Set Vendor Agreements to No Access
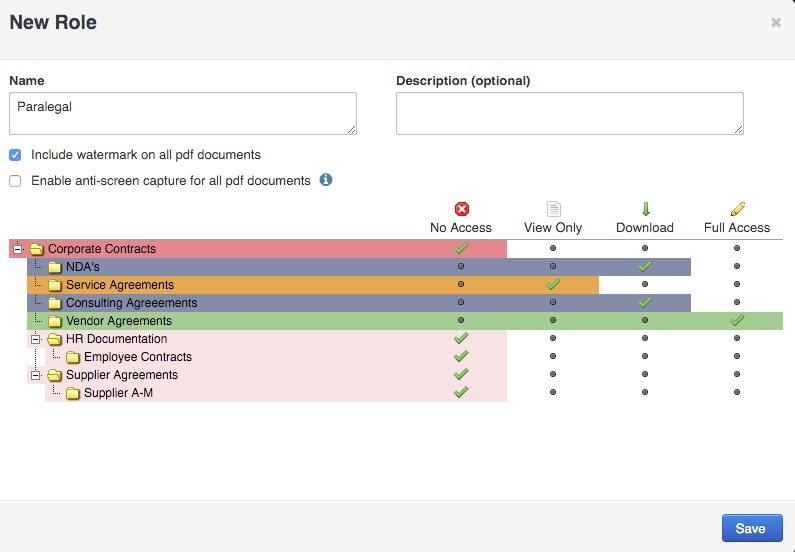Screen dimensions: 795x552 tap(461, 320)
